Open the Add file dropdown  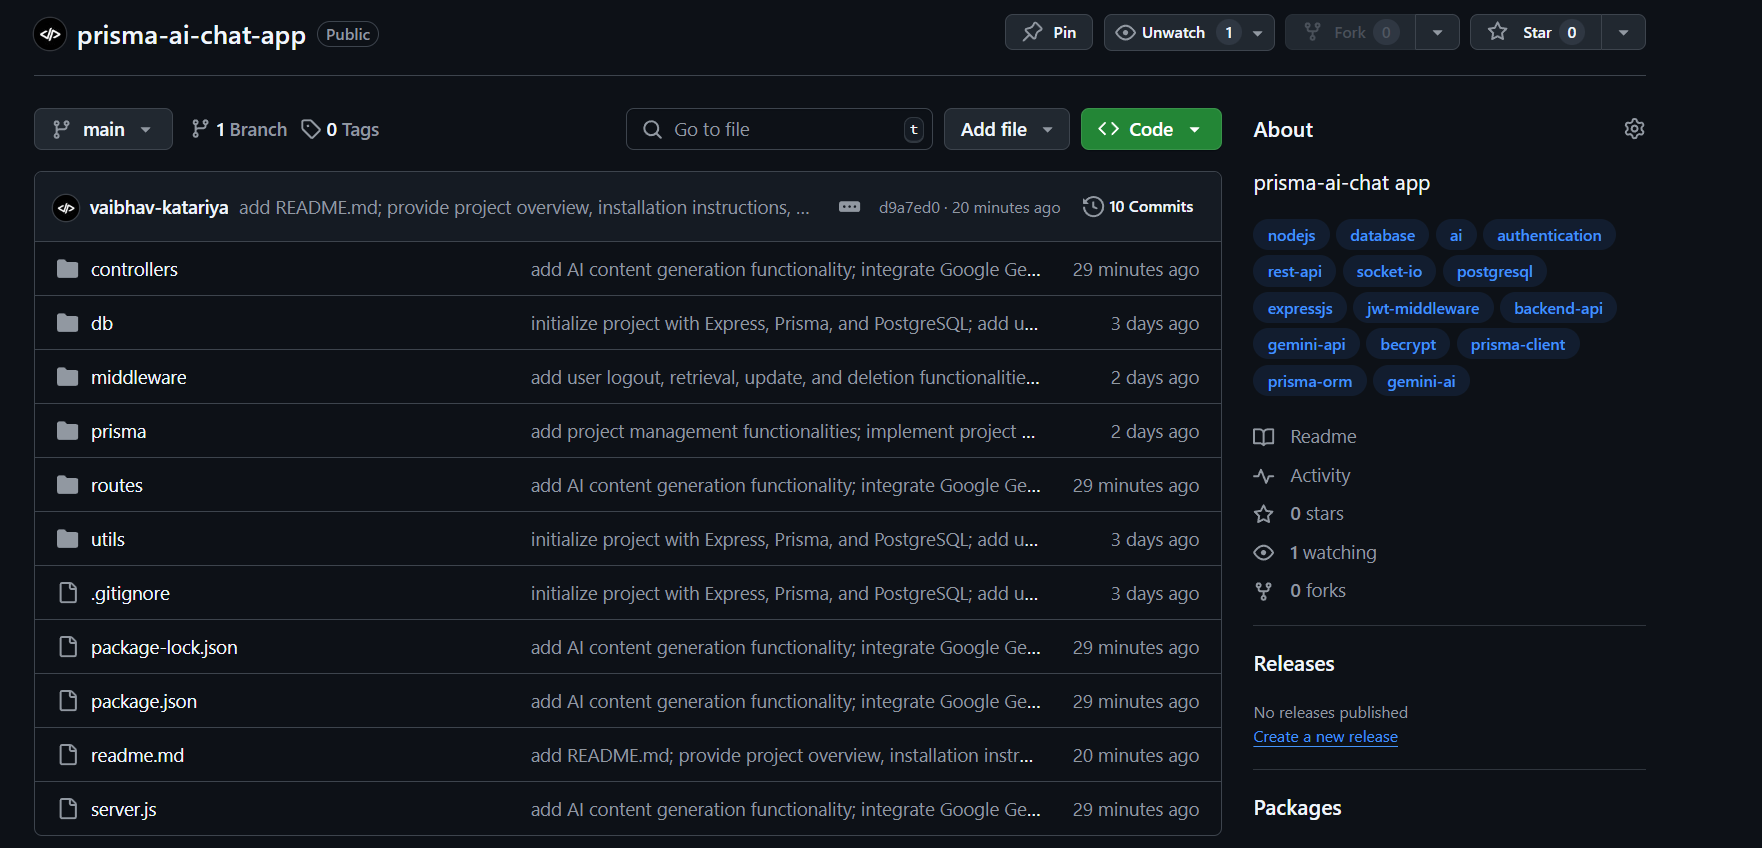coord(1007,129)
